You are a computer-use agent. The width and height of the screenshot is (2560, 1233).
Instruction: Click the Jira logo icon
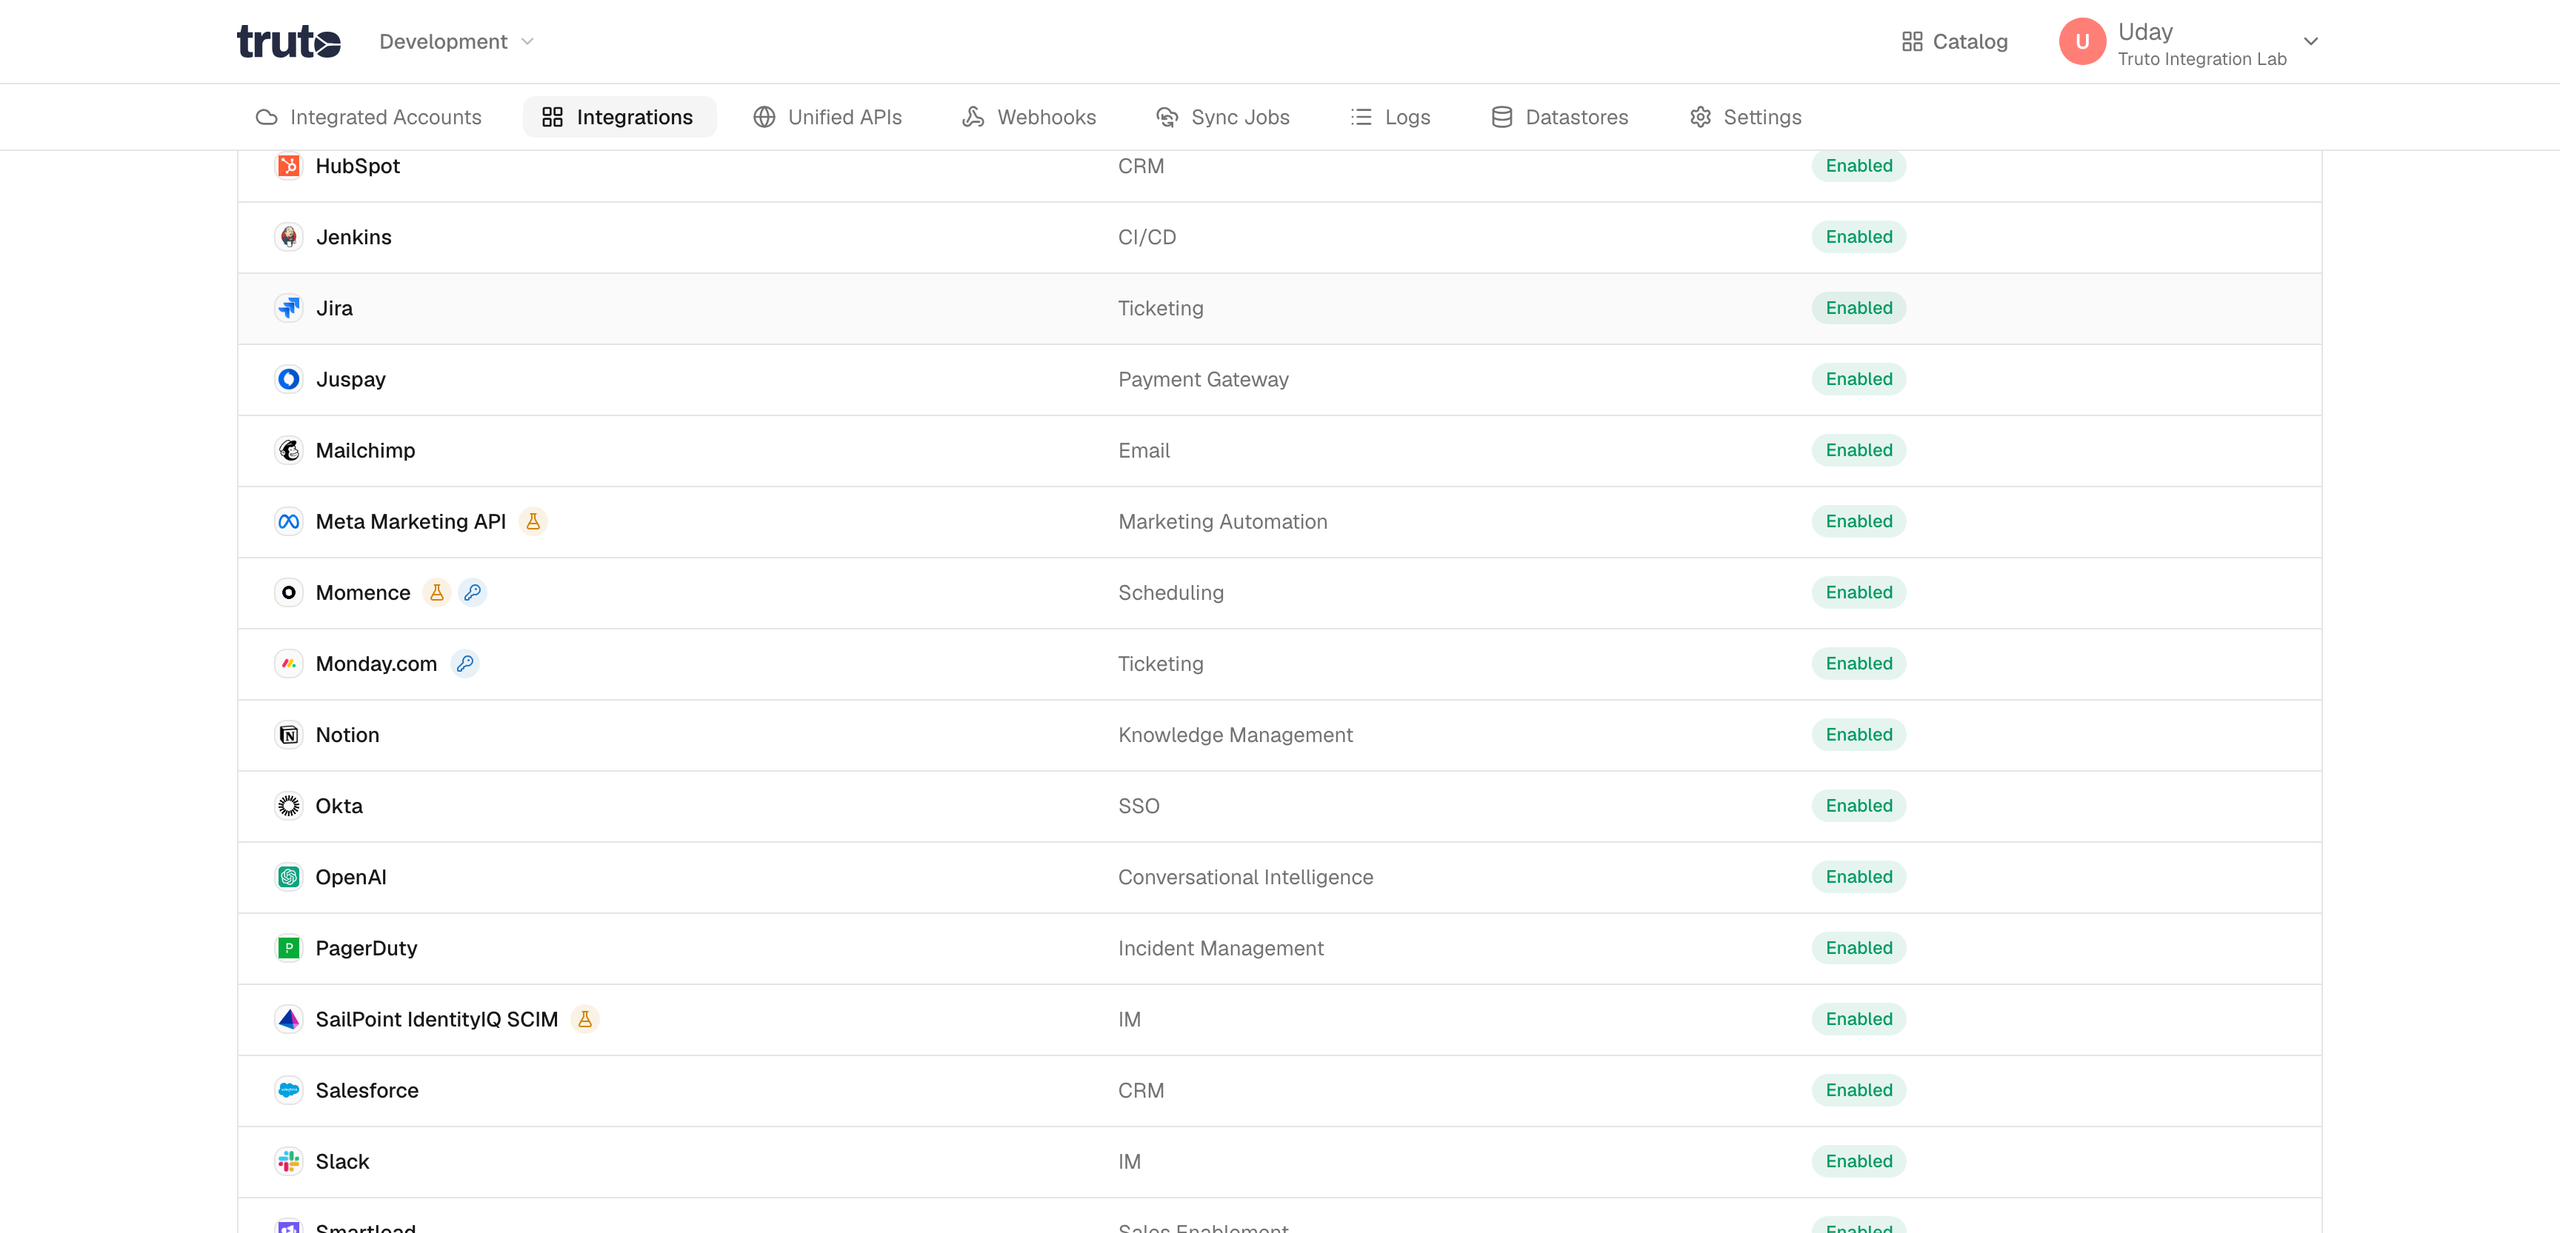click(289, 308)
